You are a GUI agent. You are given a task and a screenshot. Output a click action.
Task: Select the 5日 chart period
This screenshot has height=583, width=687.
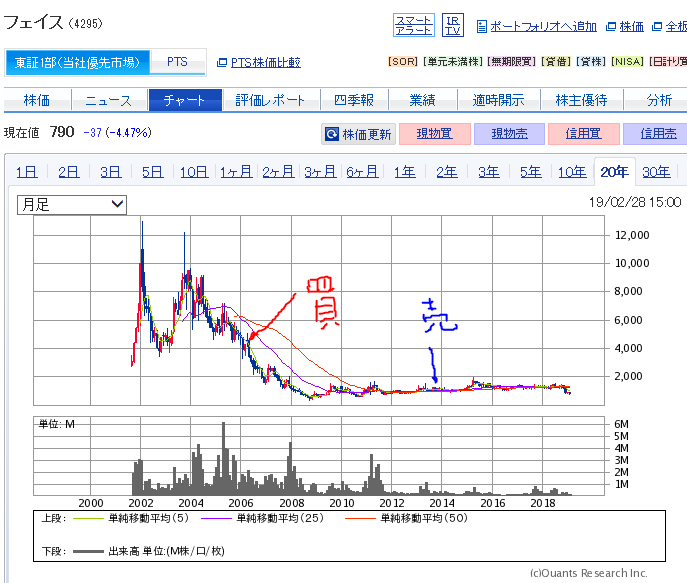tap(152, 172)
